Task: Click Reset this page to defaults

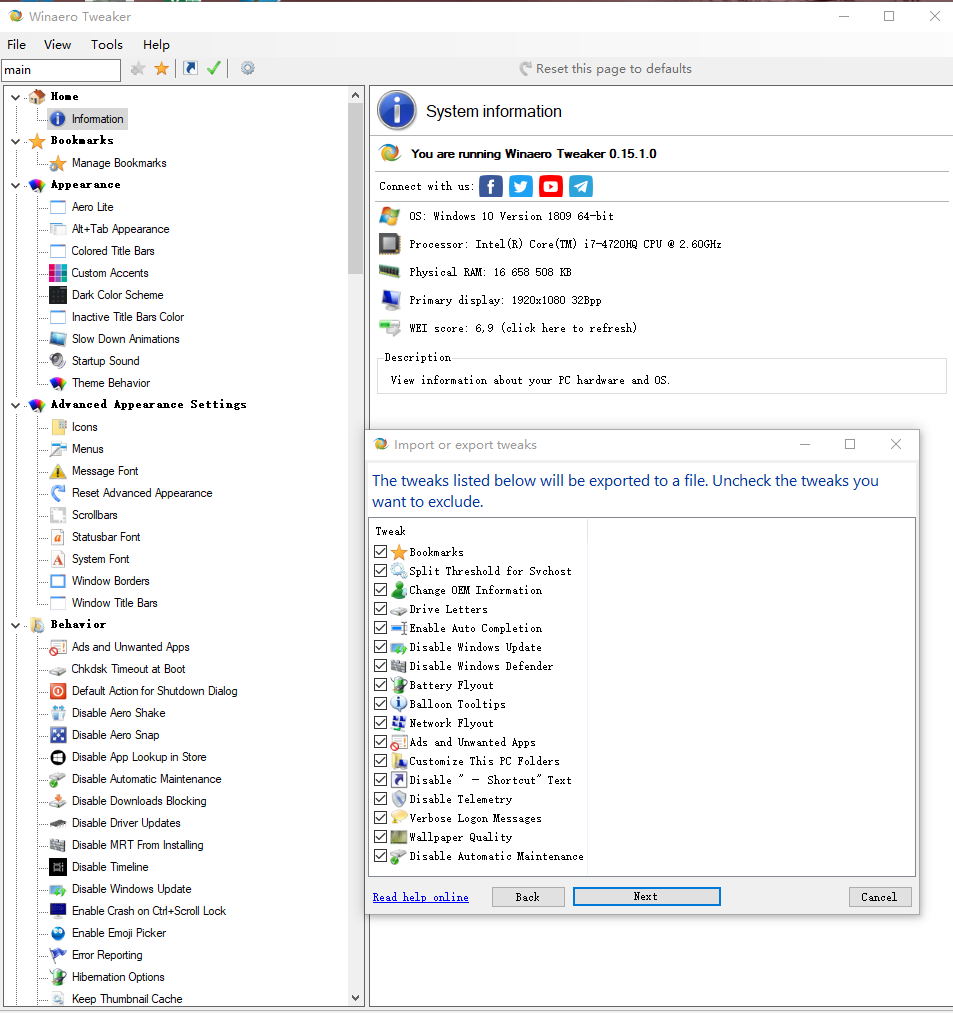Action: coord(605,68)
